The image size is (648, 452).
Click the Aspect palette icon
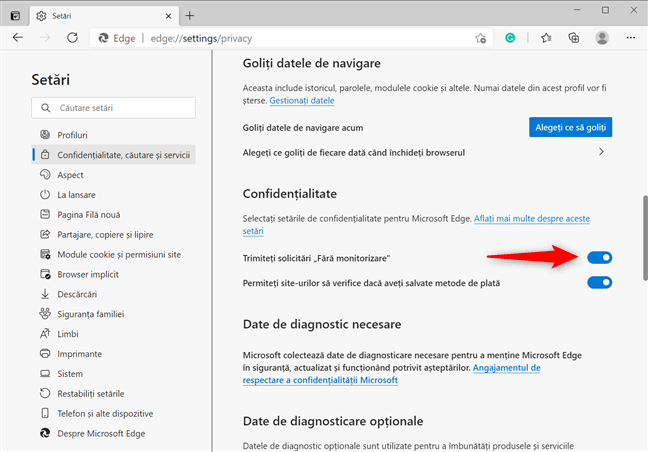(45, 174)
